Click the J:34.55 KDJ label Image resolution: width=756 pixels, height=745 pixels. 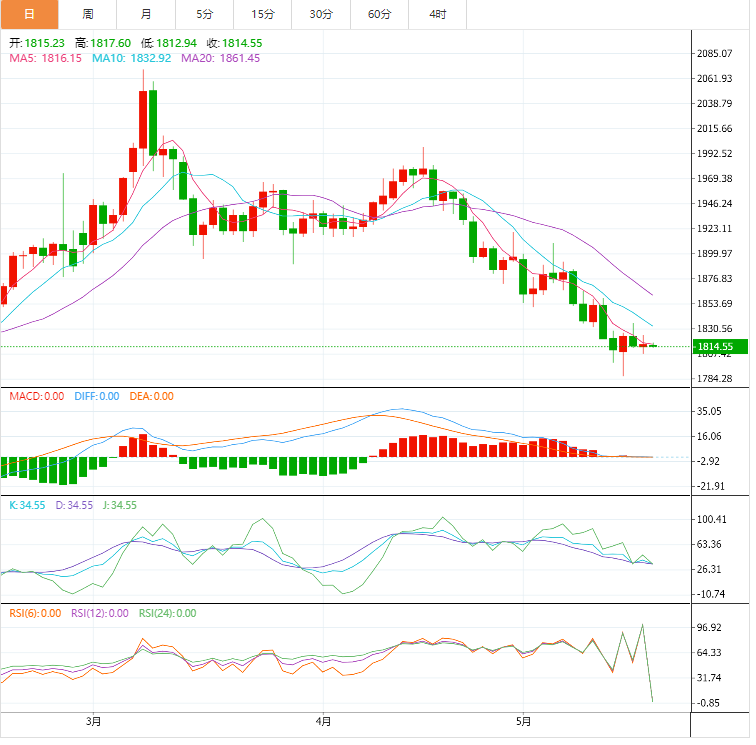pyautogui.click(x=120, y=505)
